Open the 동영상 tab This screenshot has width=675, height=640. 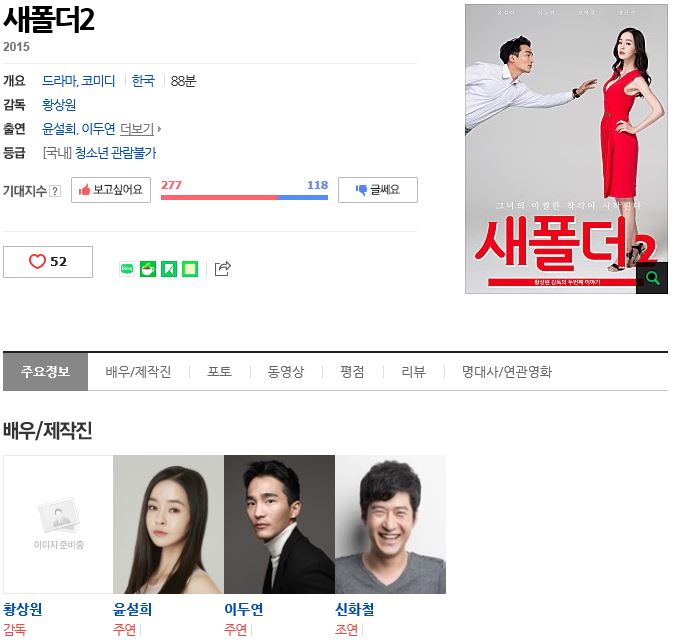pyautogui.click(x=286, y=372)
